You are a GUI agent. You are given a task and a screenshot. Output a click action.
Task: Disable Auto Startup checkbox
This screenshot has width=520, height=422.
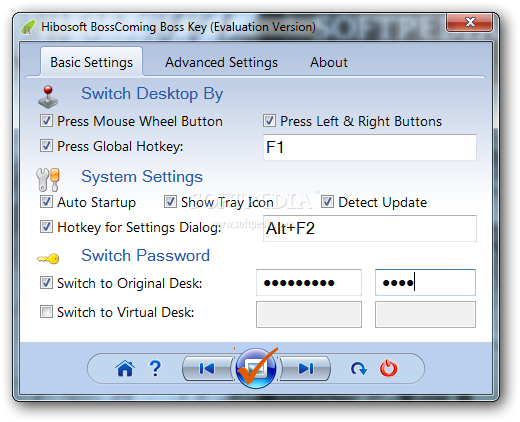(46, 202)
